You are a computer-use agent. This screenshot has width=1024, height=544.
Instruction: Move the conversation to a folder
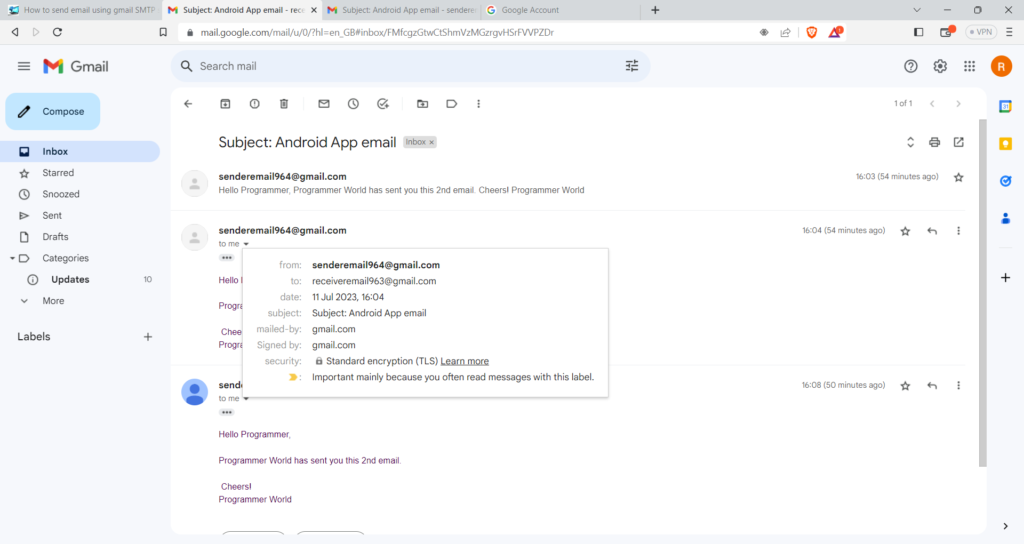pos(423,104)
